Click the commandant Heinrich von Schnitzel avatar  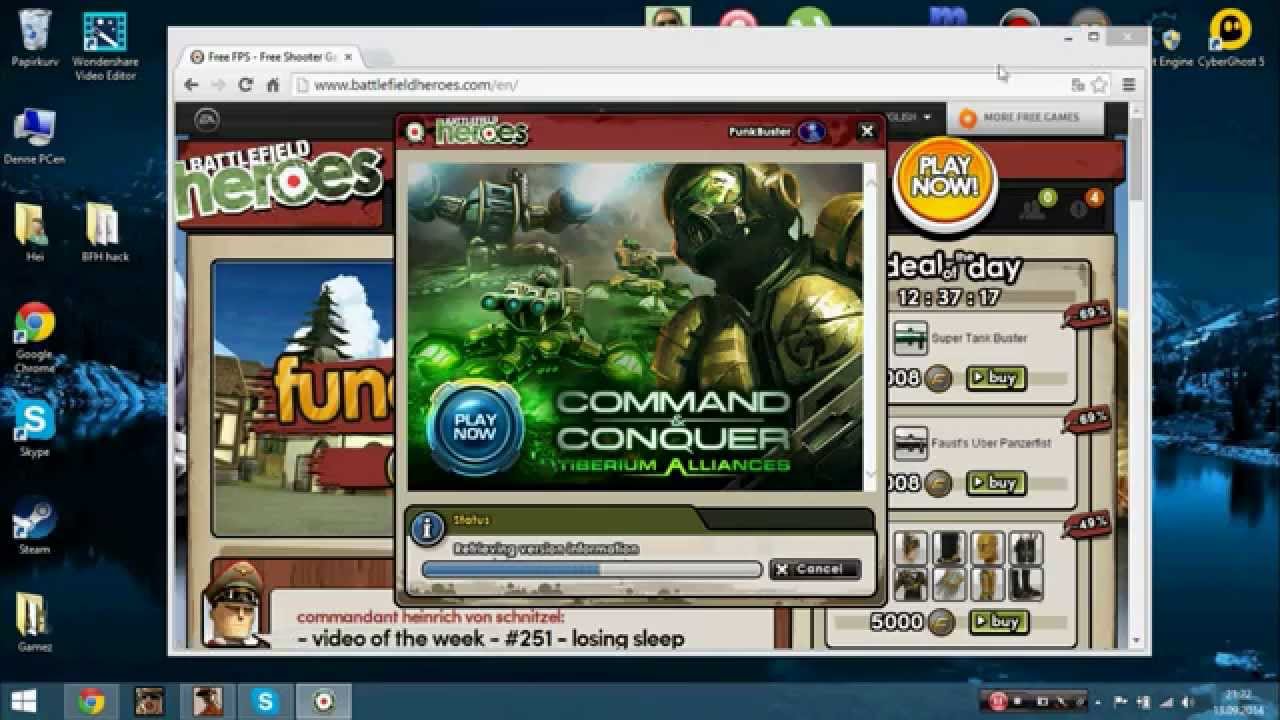(x=235, y=604)
